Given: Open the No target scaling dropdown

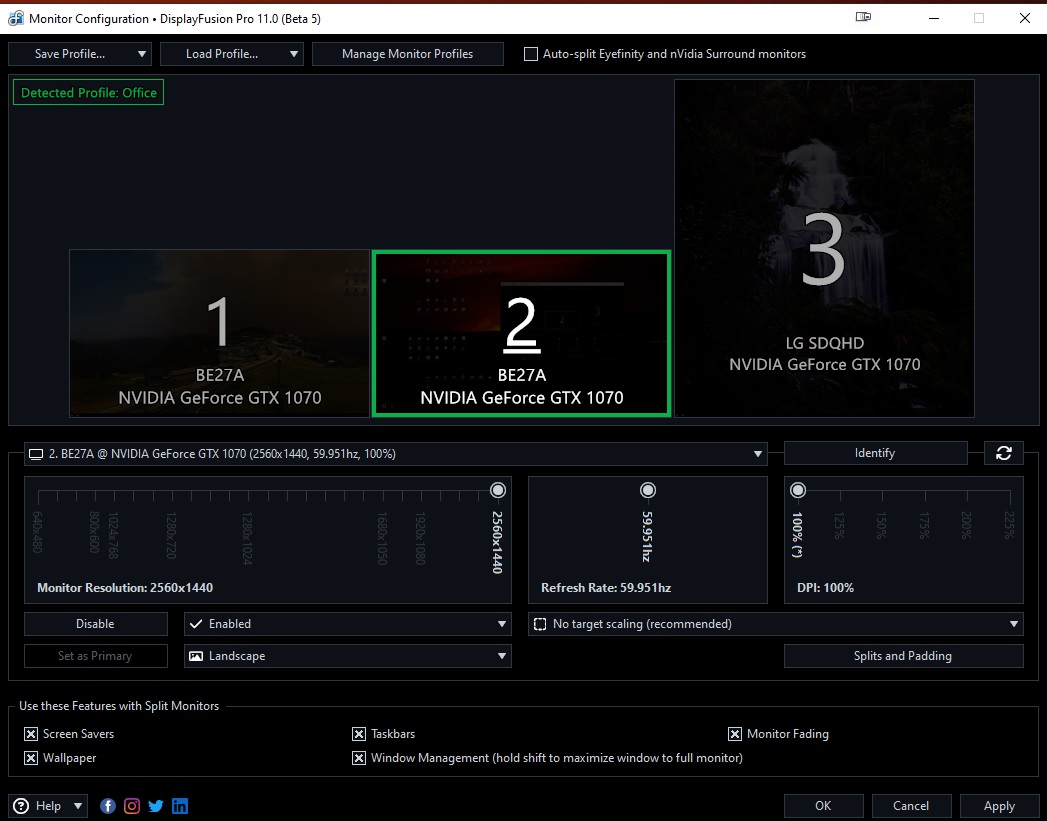Looking at the screenshot, I should pyautogui.click(x=775, y=624).
